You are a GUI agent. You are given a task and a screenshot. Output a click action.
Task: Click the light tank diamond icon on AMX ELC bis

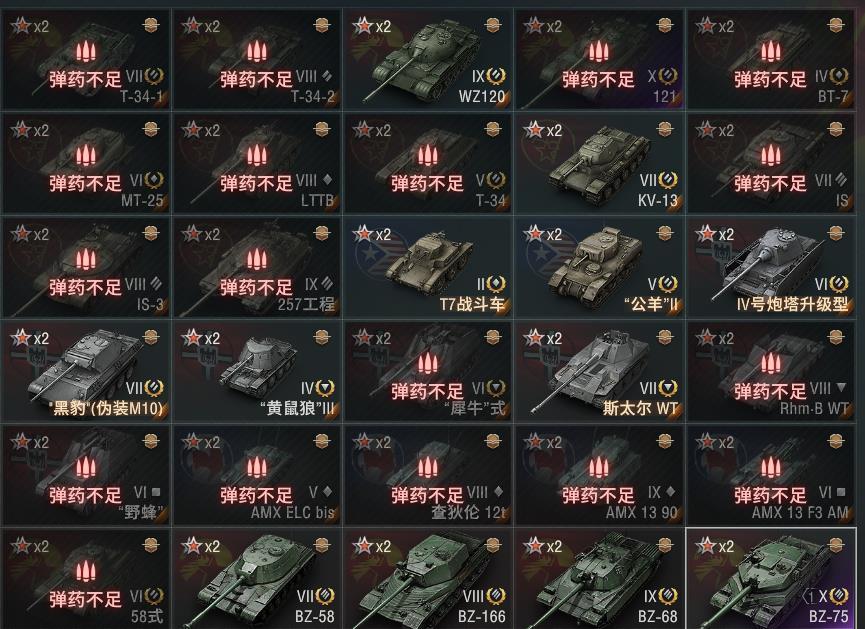[327, 491]
